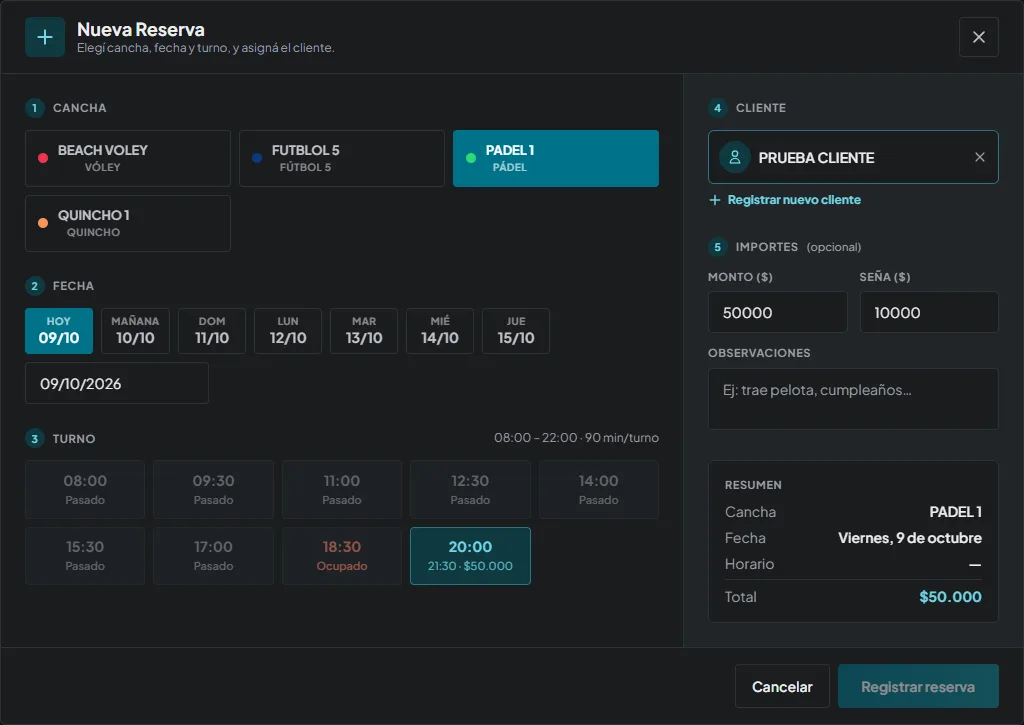Click the past 09:30 slot
The image size is (1024, 725).
coord(214,490)
